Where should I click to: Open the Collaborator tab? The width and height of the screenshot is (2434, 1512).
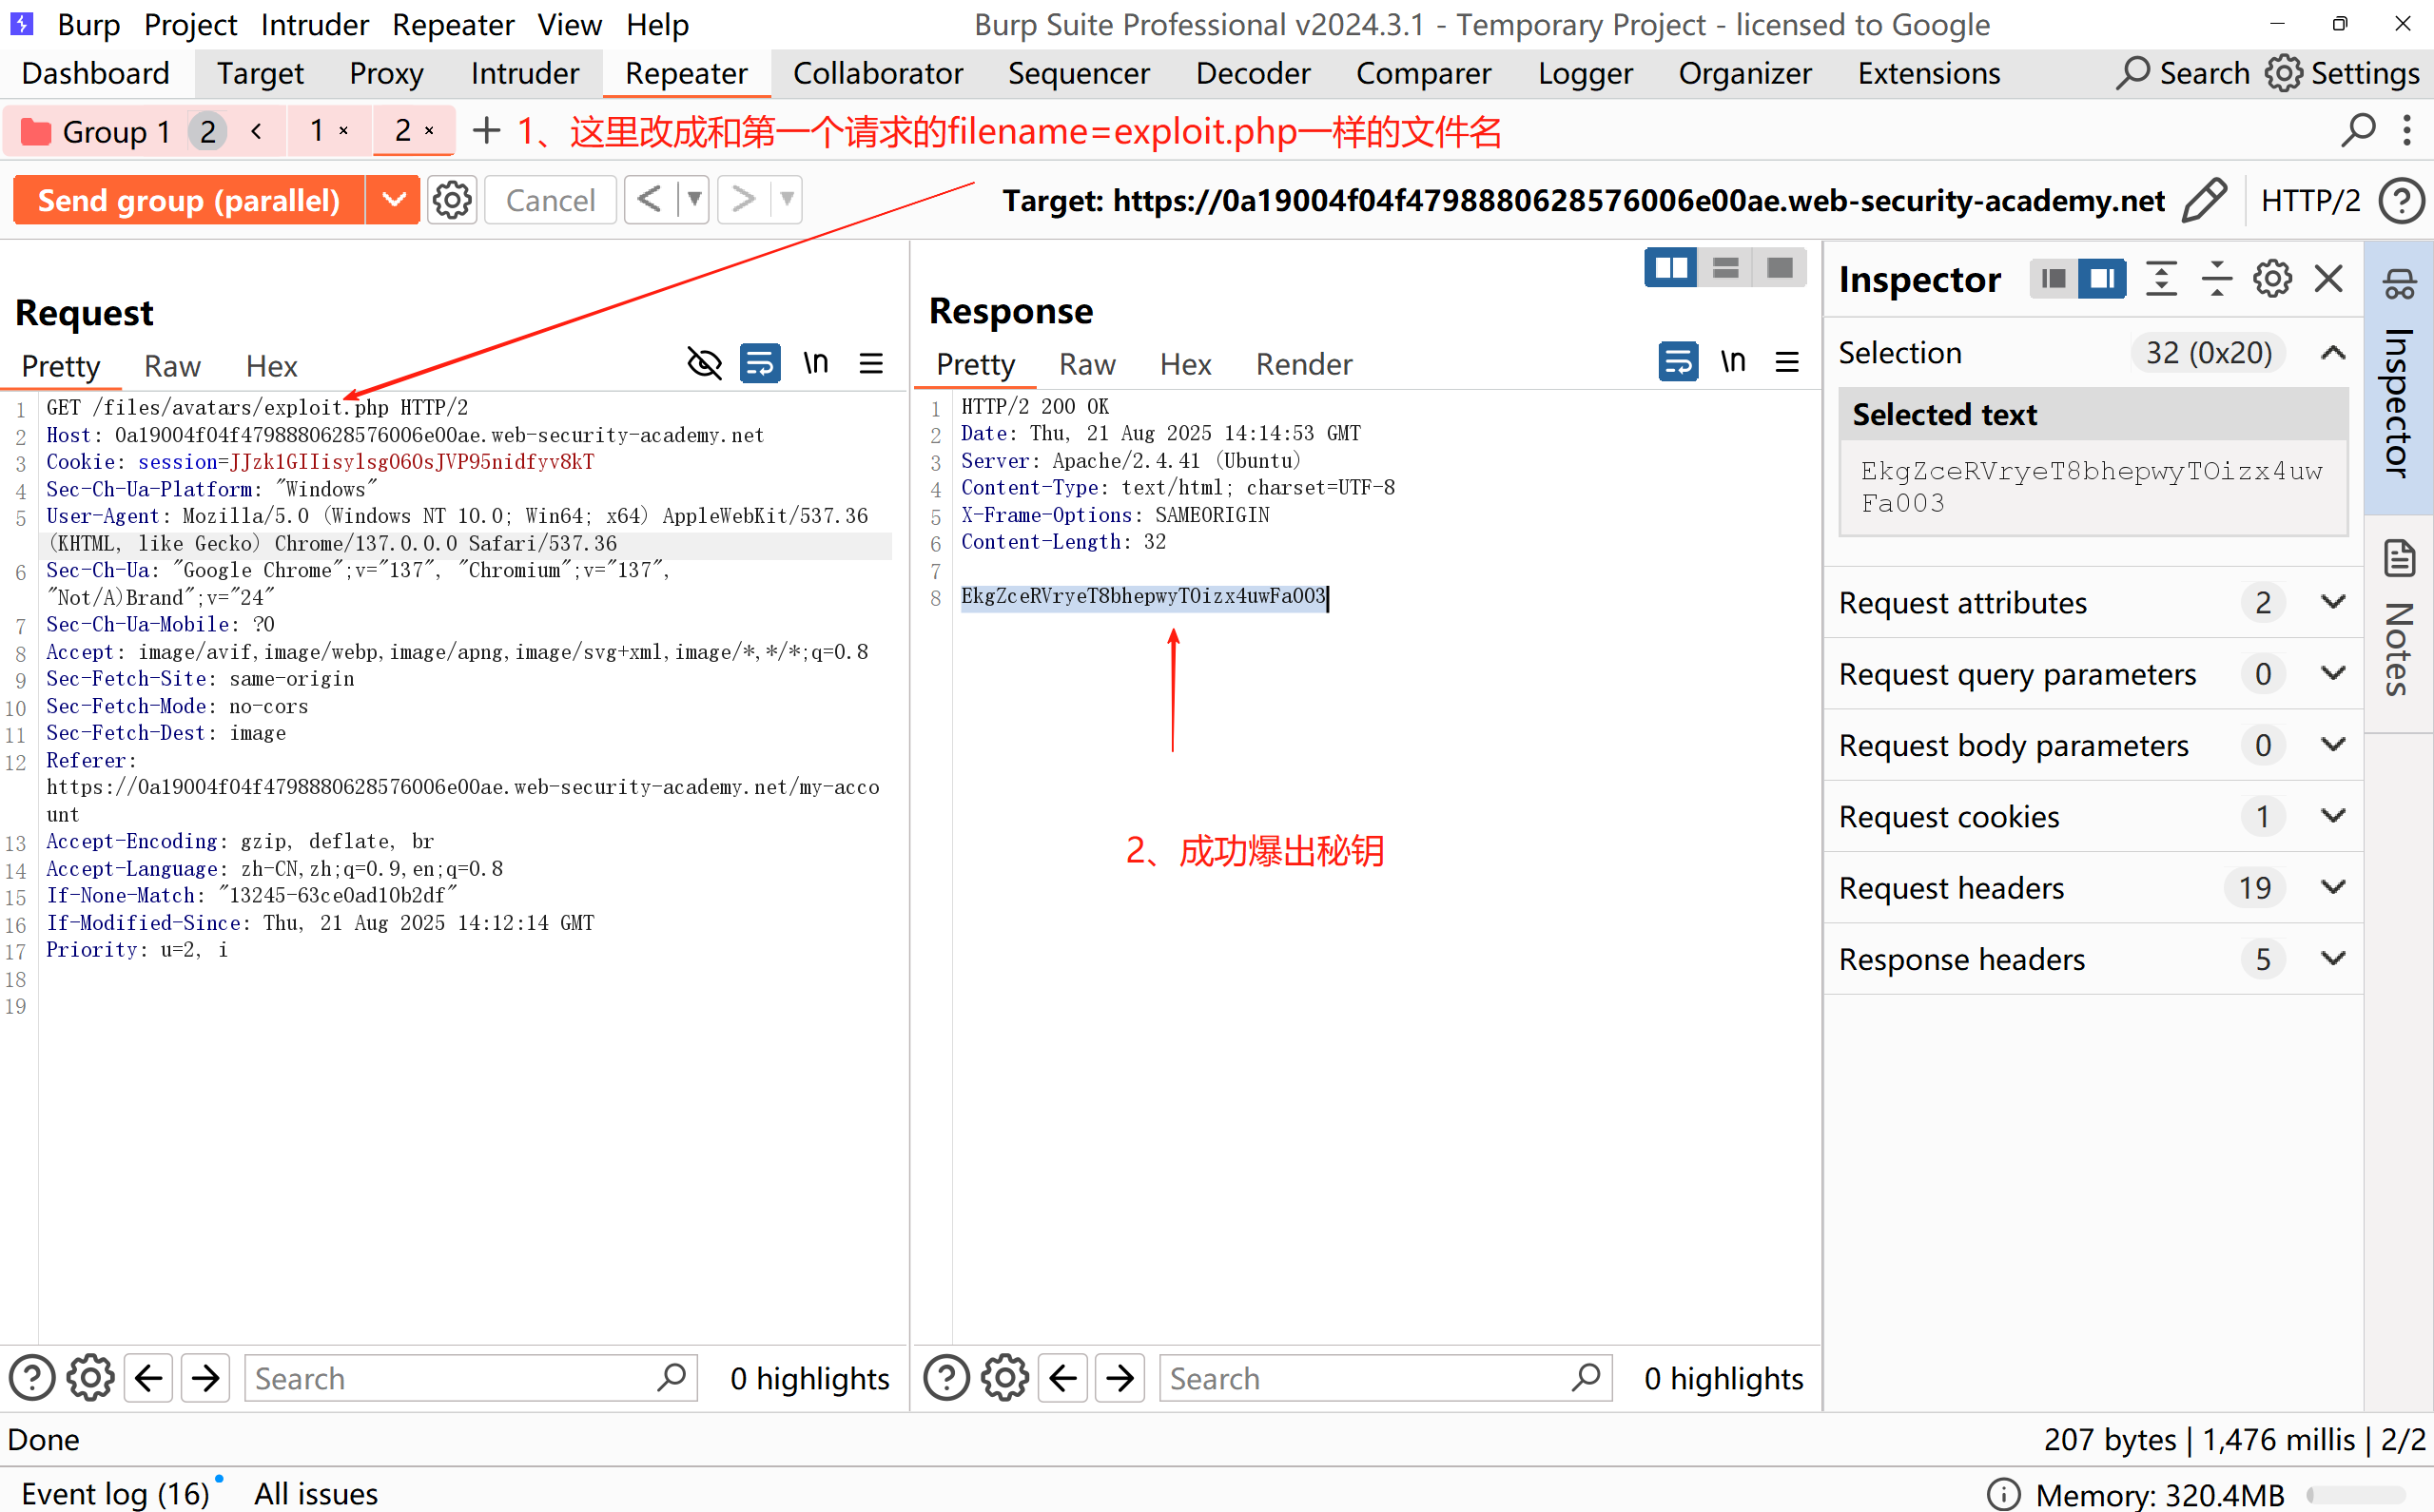[x=877, y=74]
